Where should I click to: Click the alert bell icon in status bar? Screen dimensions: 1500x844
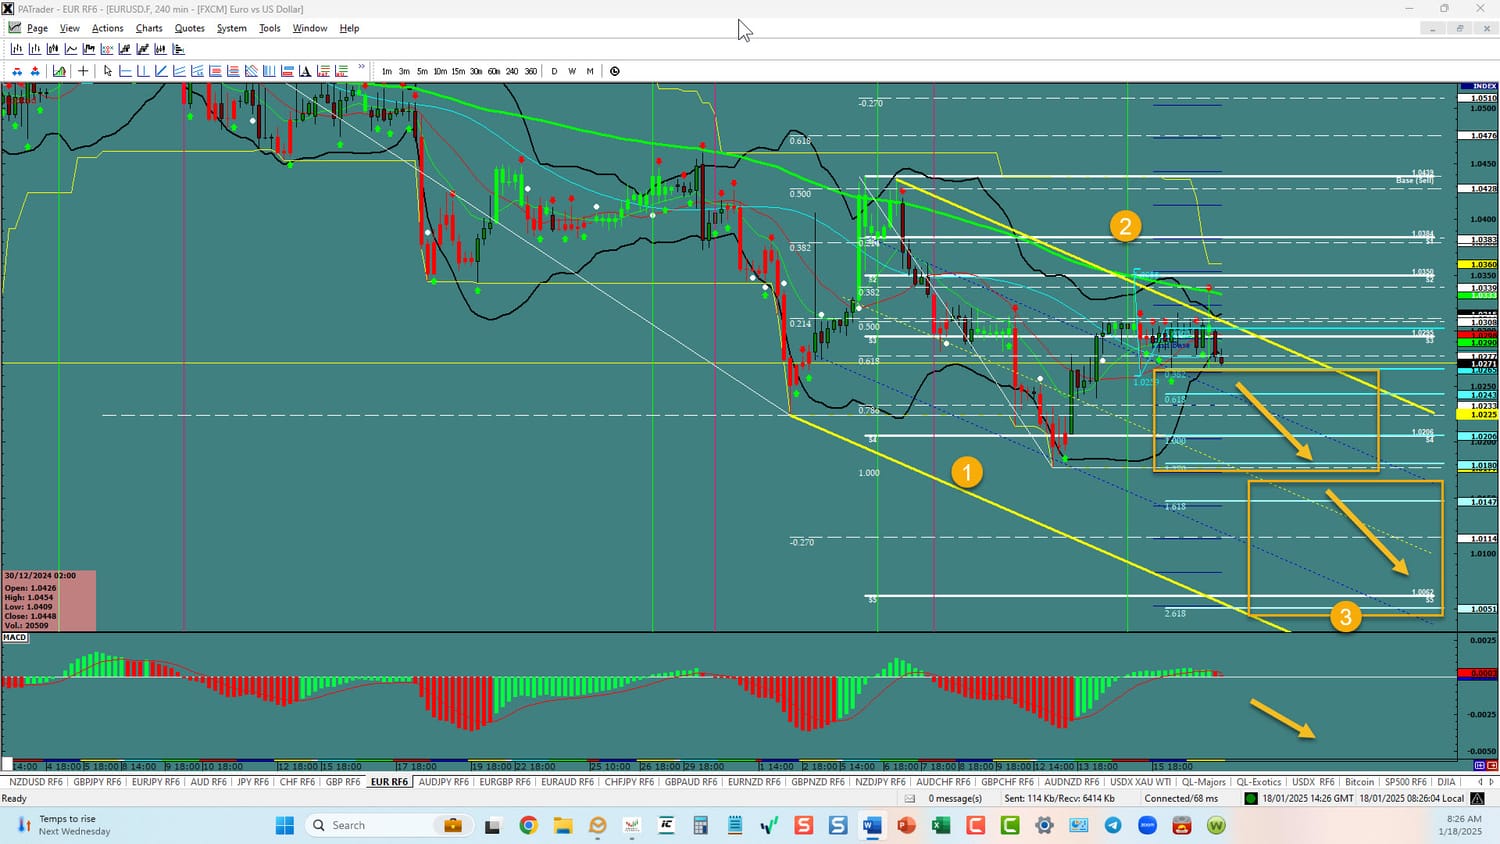pos(1477,799)
